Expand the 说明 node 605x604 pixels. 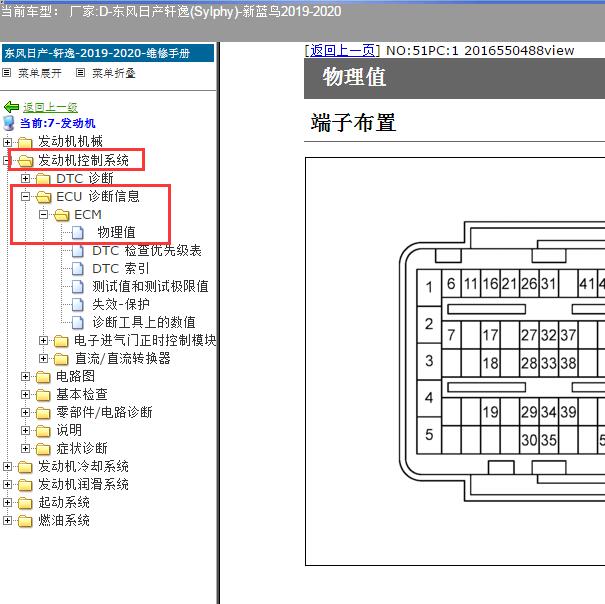pos(25,431)
